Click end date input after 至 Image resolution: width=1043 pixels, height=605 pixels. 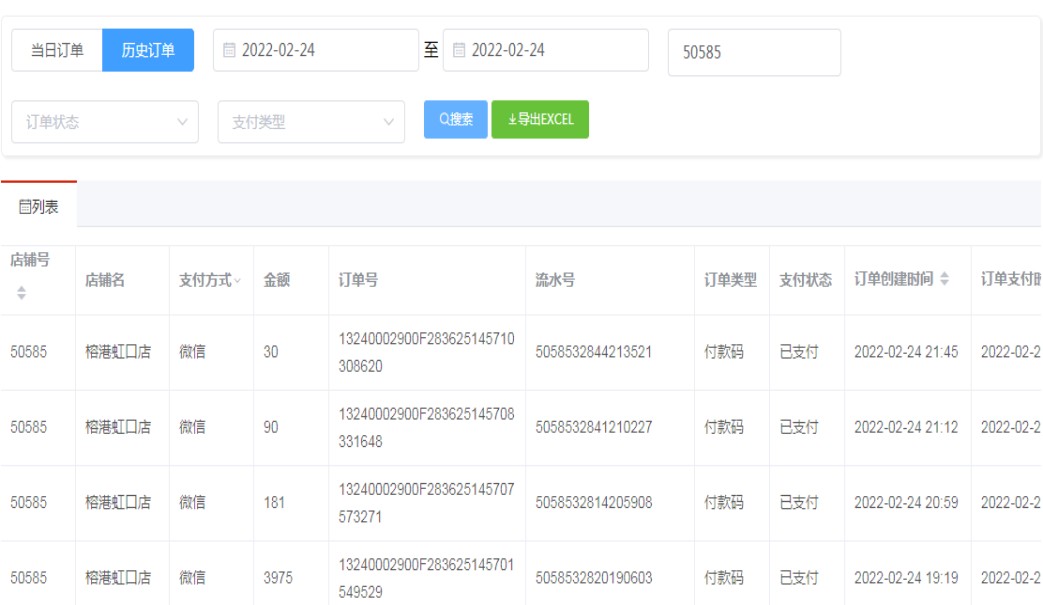coord(550,50)
